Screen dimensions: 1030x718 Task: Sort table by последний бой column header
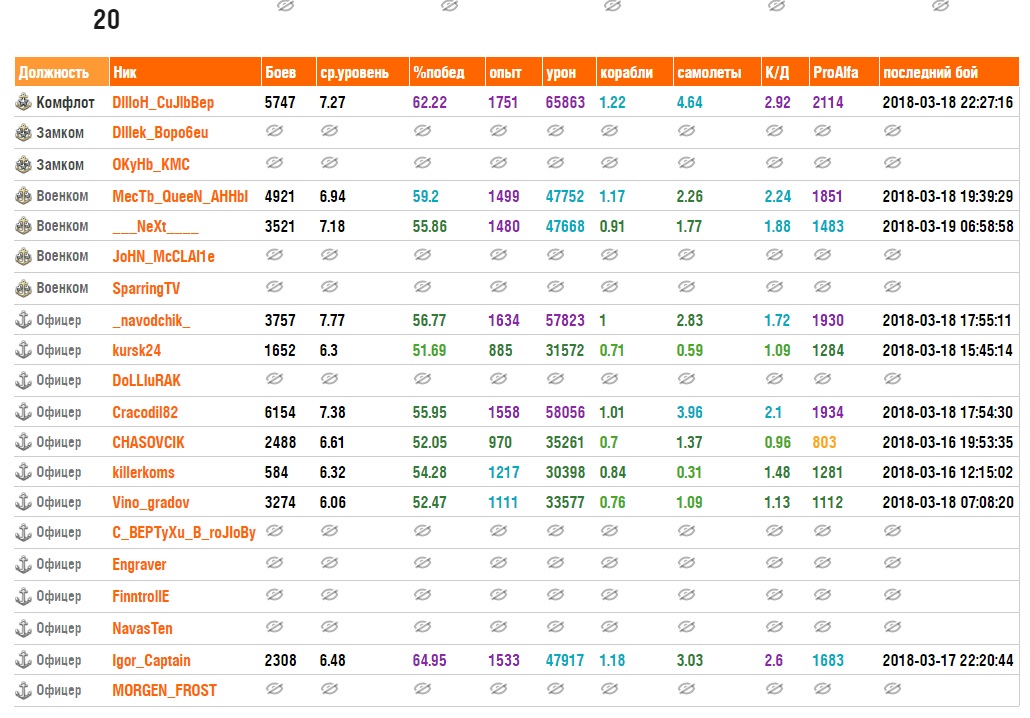click(949, 72)
